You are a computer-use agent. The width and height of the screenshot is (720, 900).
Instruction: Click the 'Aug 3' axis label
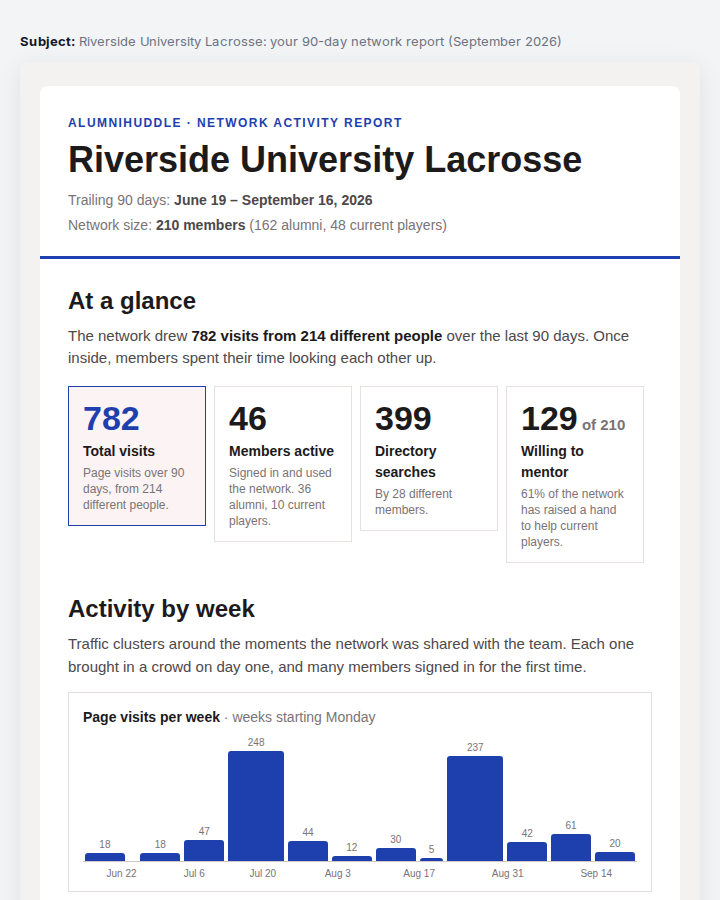coord(338,873)
